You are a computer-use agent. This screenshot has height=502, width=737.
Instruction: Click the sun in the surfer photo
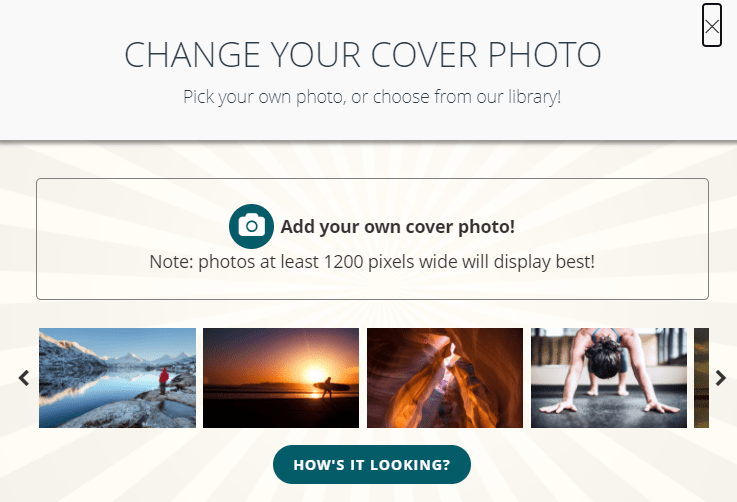pos(315,375)
